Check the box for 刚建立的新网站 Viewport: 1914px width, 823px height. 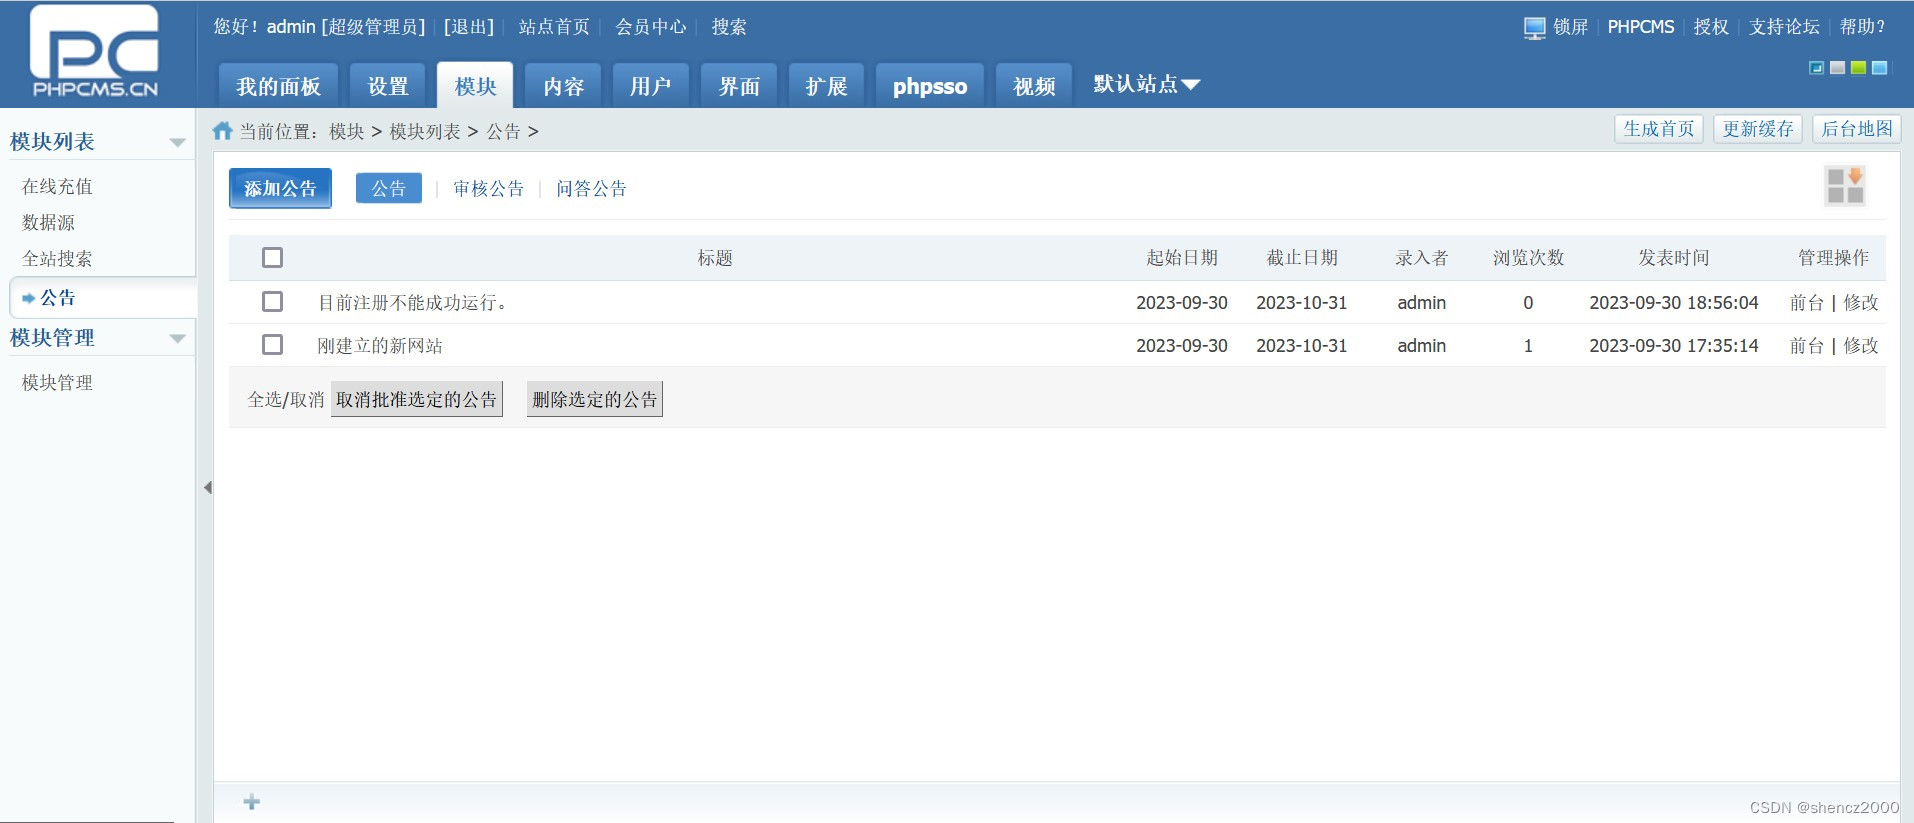point(272,344)
